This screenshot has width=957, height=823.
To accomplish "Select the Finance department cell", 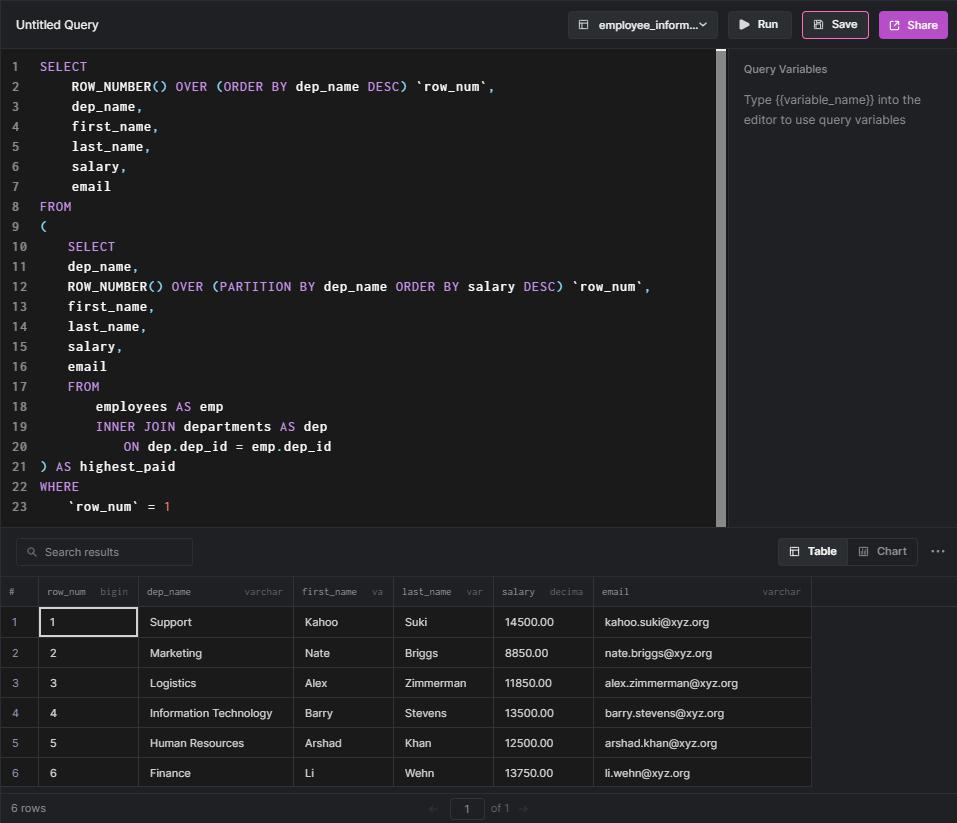I will point(215,773).
